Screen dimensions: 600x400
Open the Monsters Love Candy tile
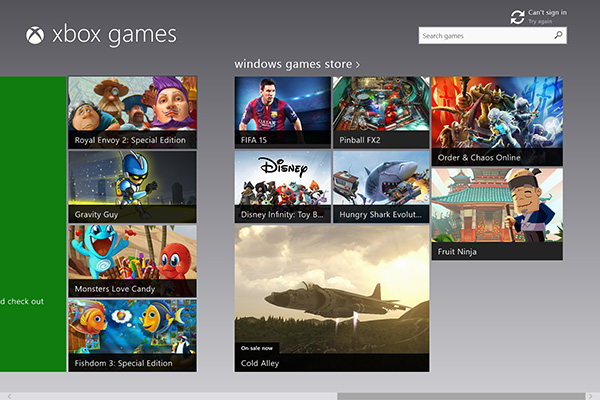[x=132, y=260]
